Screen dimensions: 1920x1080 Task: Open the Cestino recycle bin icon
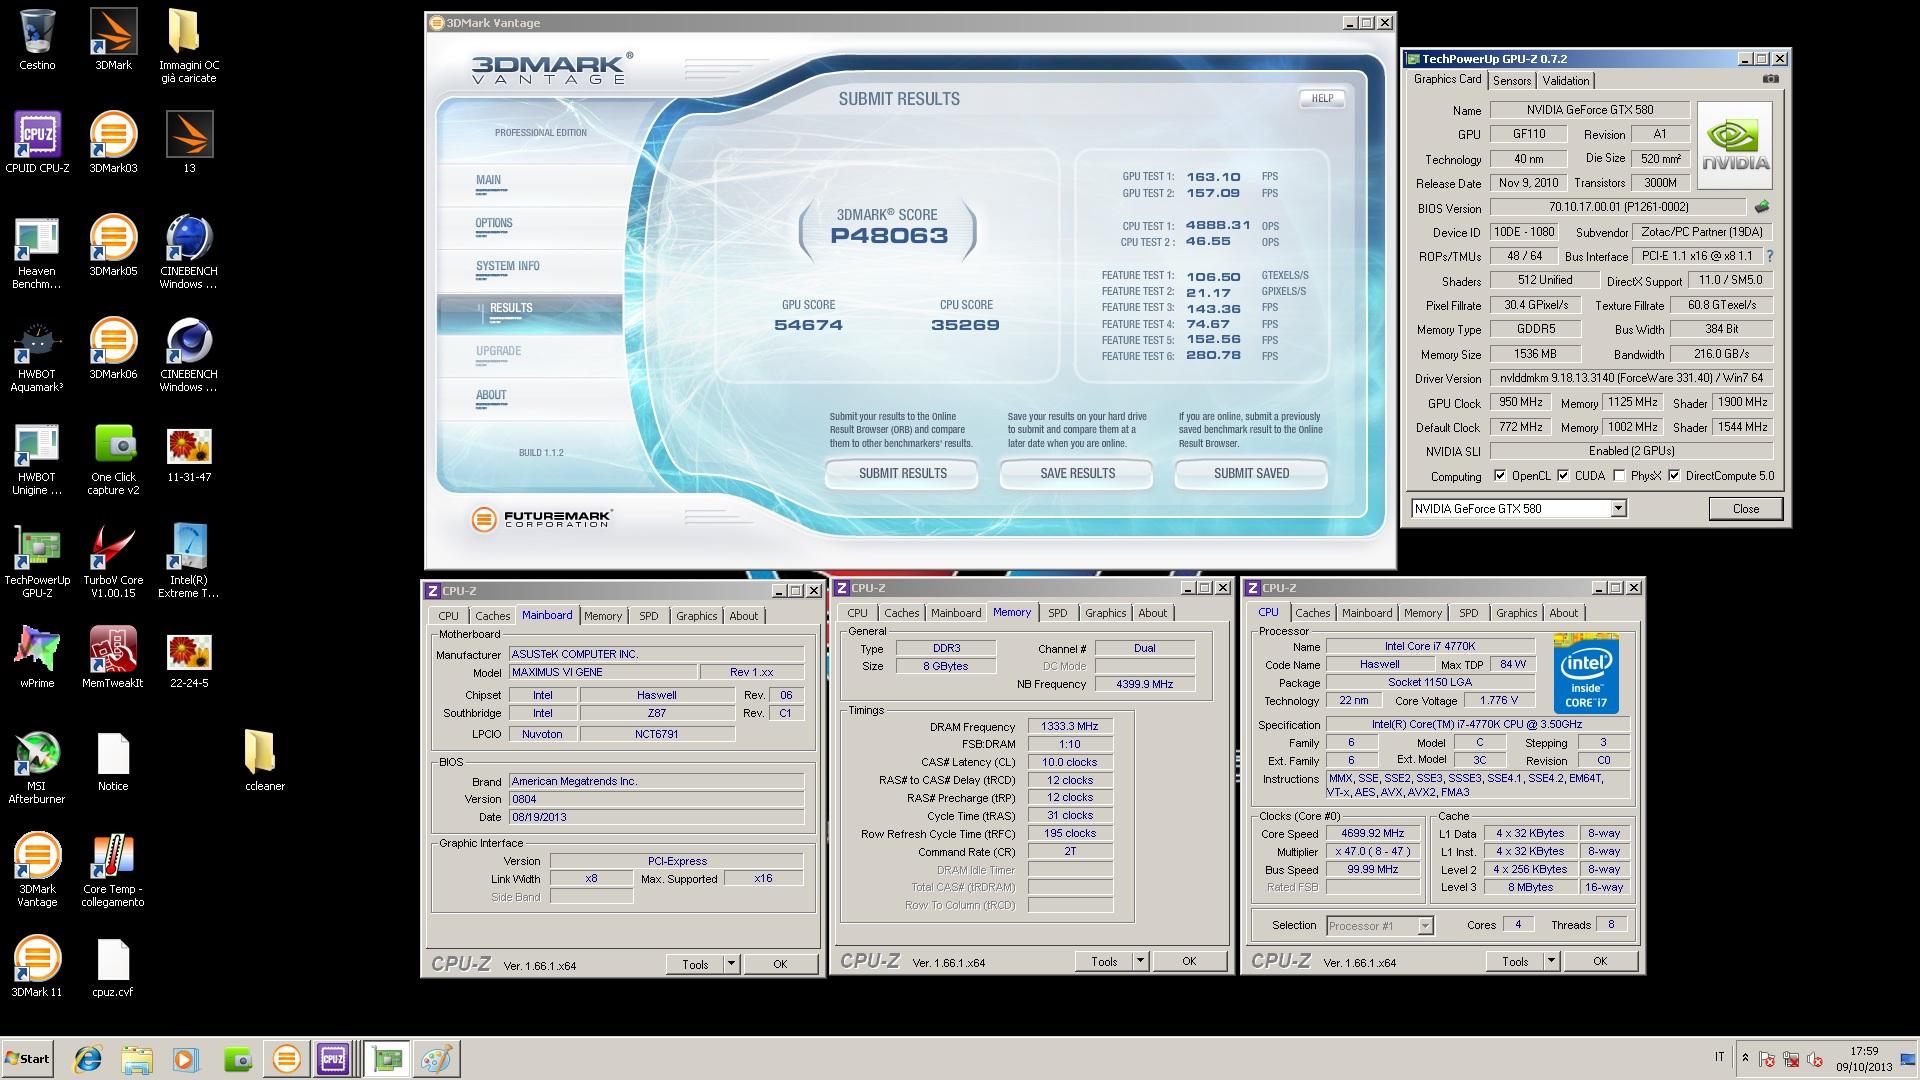37,40
